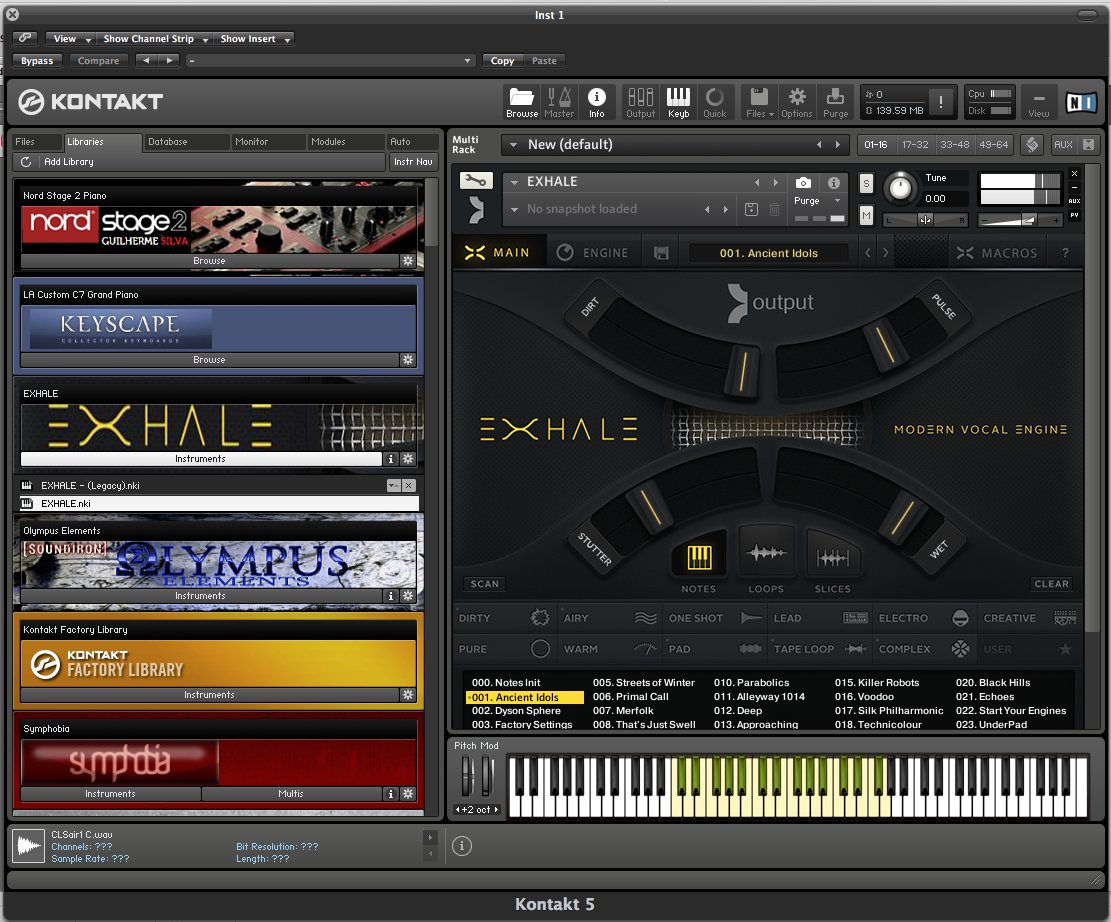Switch to the ENGINE tab

(x=594, y=253)
